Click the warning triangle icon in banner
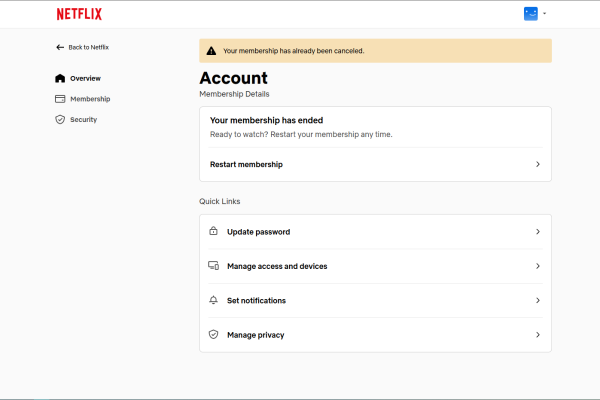This screenshot has width=600, height=400. tap(211, 51)
